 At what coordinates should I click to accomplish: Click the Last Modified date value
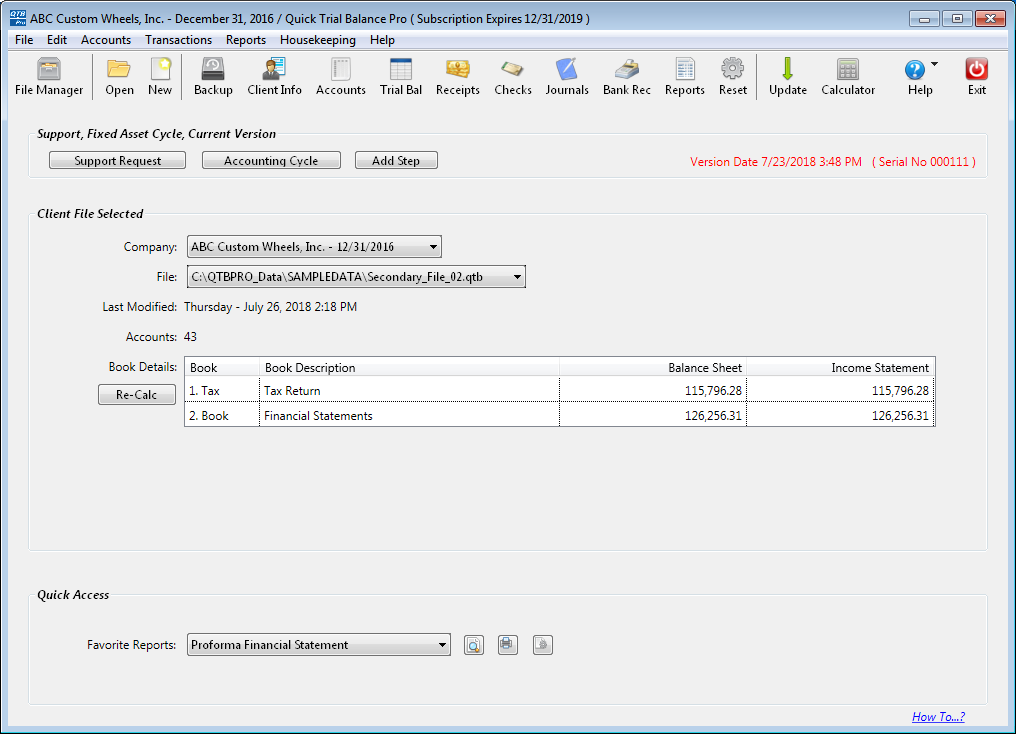(x=270, y=306)
